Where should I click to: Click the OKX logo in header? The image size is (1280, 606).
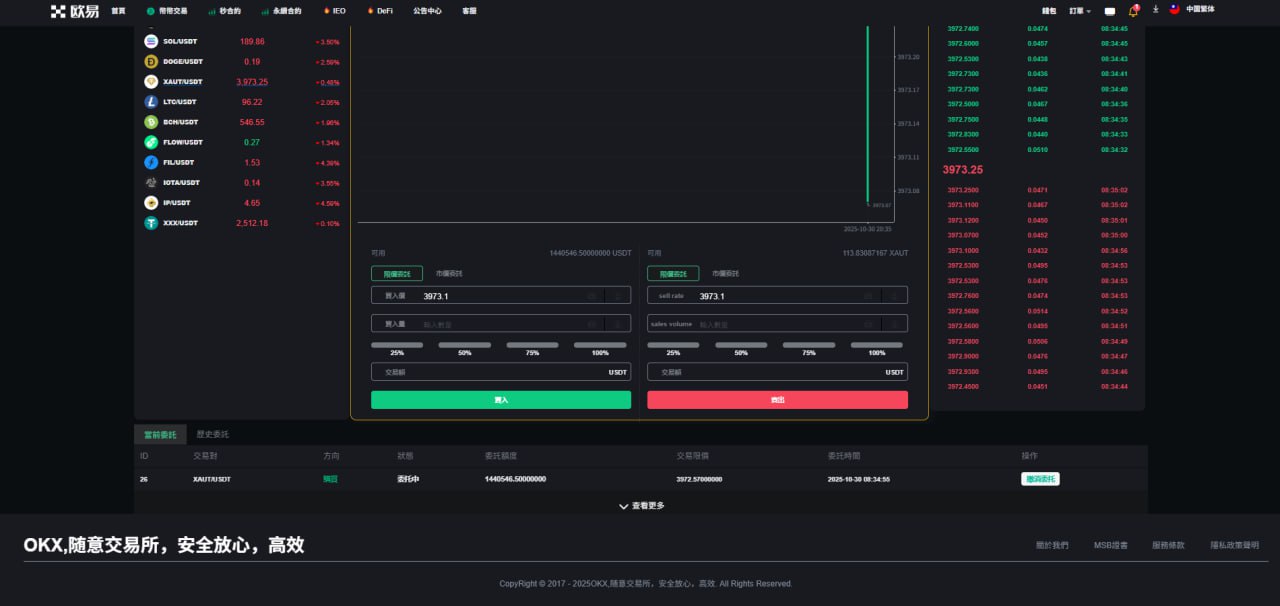point(75,11)
